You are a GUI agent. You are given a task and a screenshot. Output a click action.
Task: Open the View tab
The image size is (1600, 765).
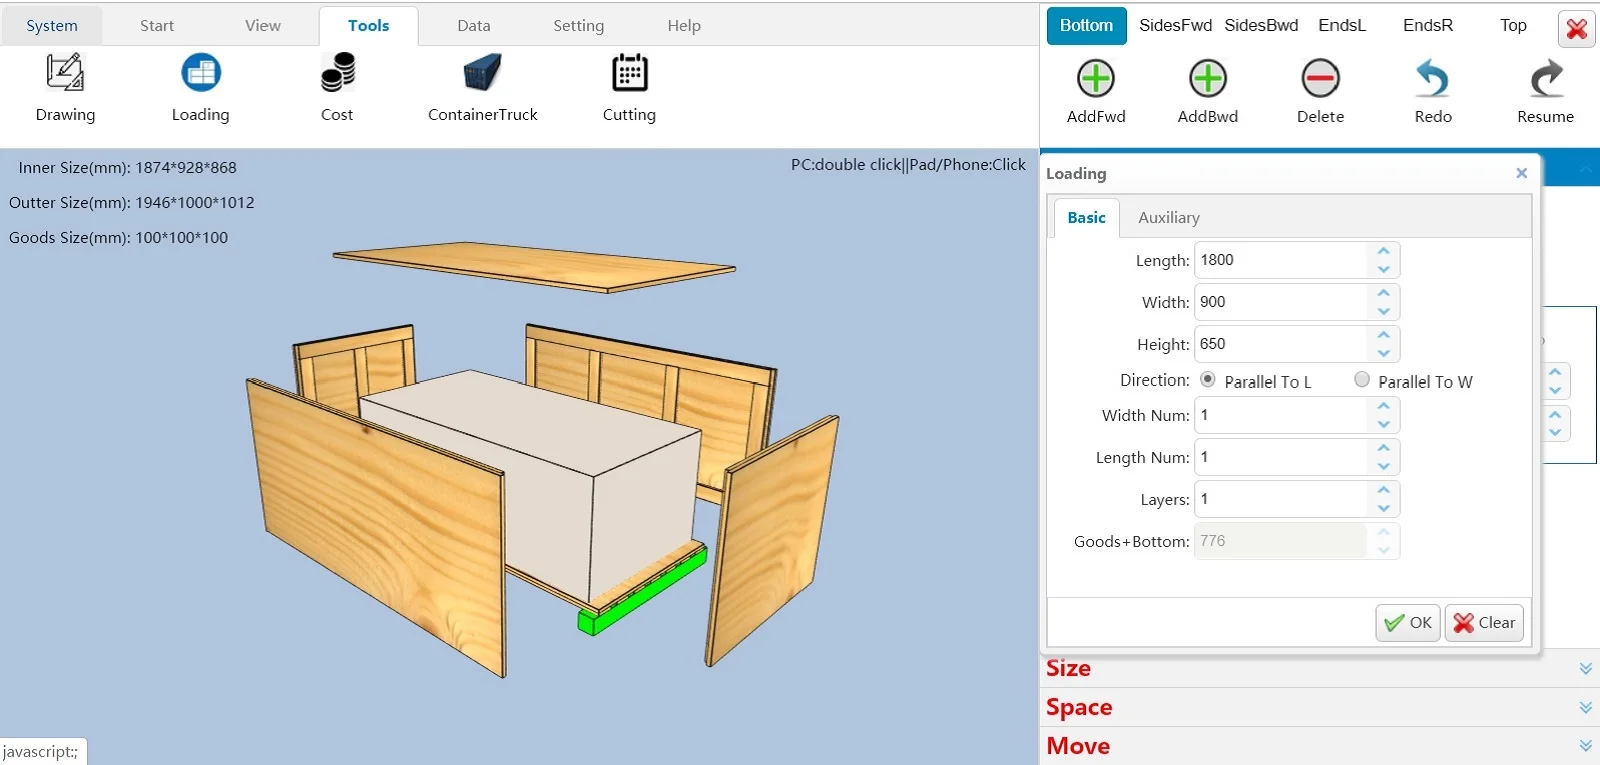(x=263, y=26)
